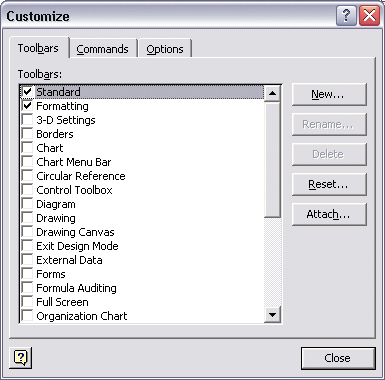This screenshot has height=380, width=385.
Task: Select the 3-D Settings list entry text
Action: (x=66, y=120)
